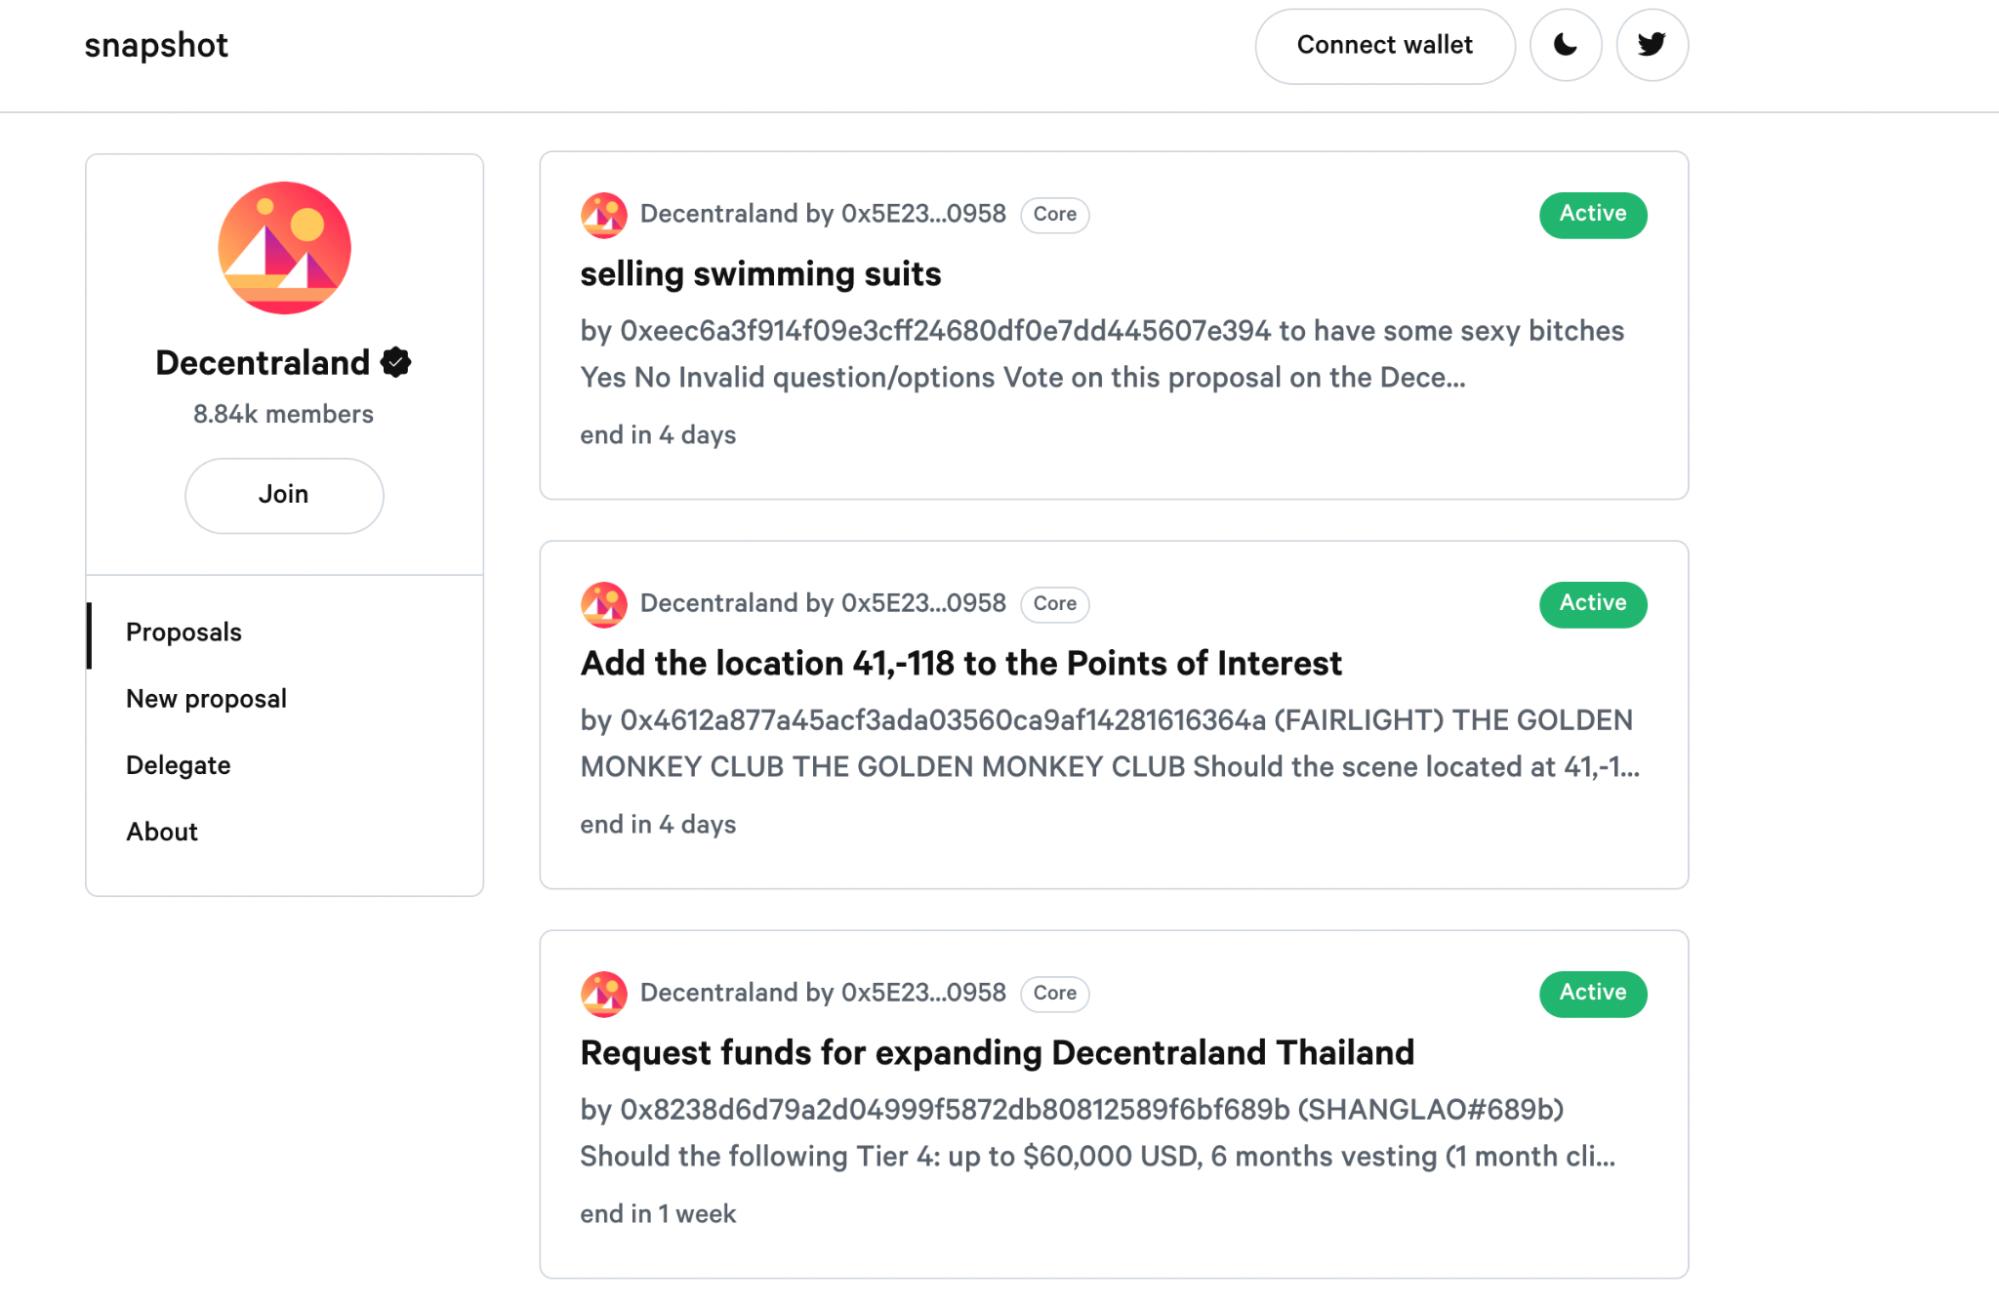This screenshot has width=1999, height=1310.
Task: Open the Twitter bird icon link
Action: pos(1651,45)
